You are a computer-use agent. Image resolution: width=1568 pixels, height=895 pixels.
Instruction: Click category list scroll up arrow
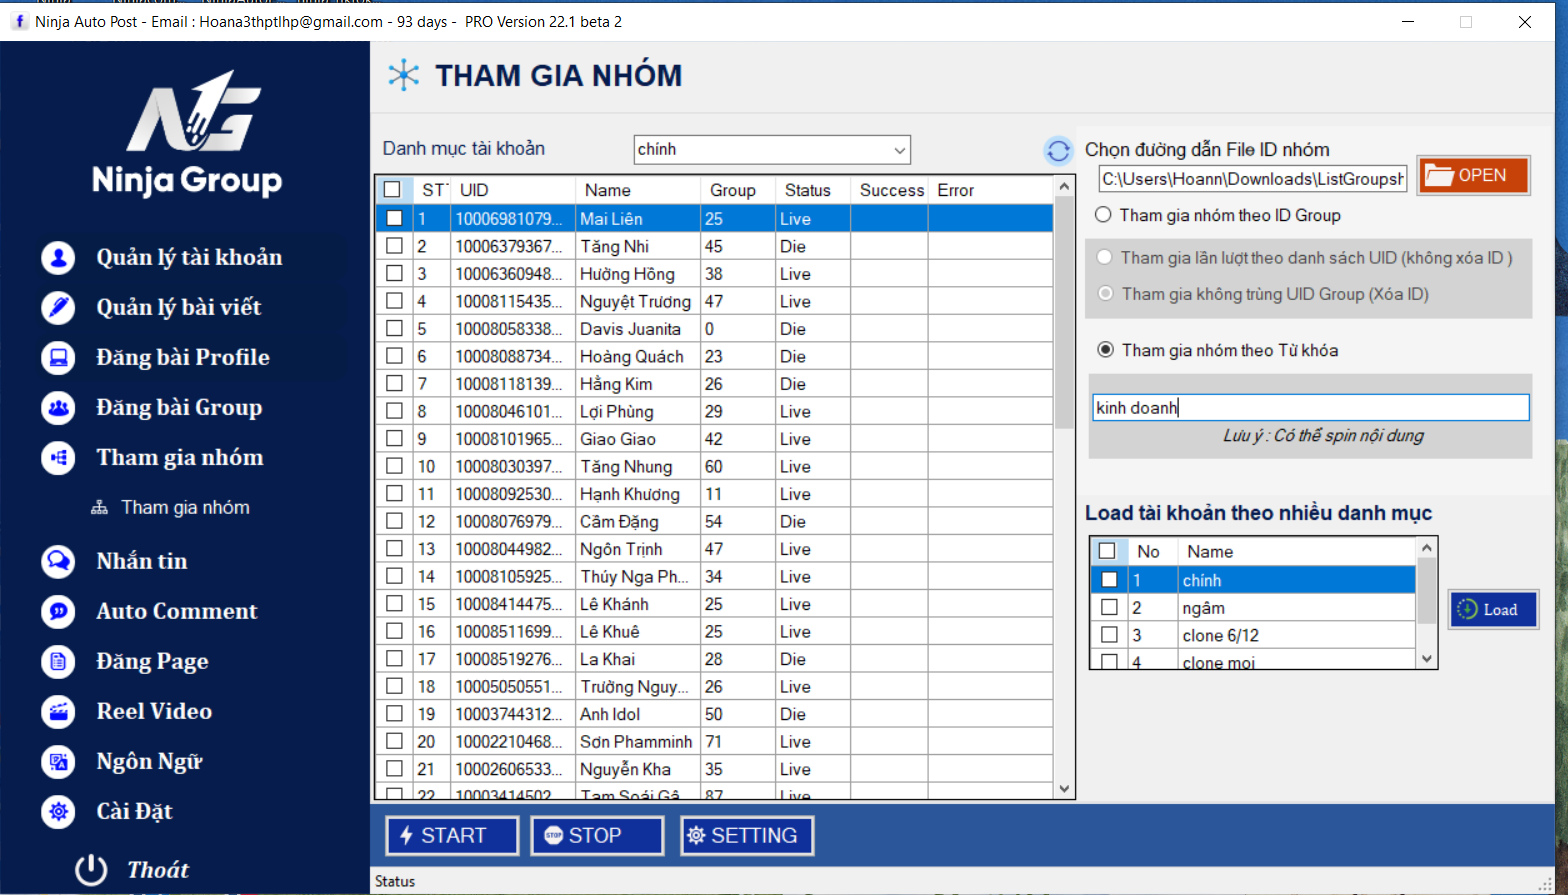(1427, 548)
